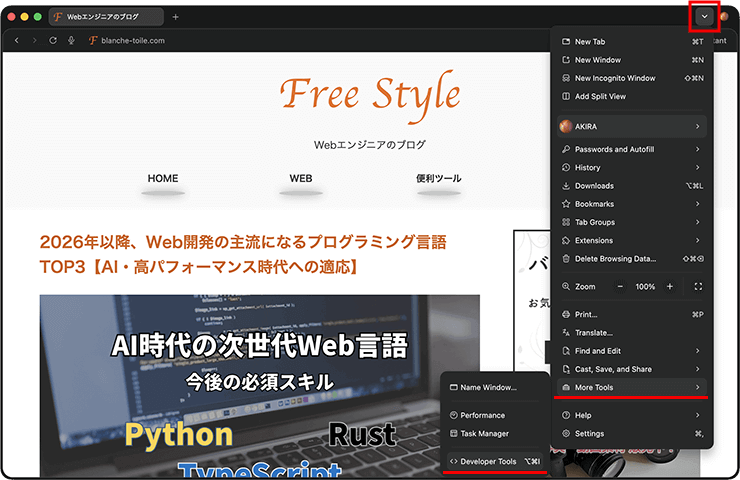Open Downloads from the menu
This screenshot has width=740, height=480.
[x=632, y=186]
